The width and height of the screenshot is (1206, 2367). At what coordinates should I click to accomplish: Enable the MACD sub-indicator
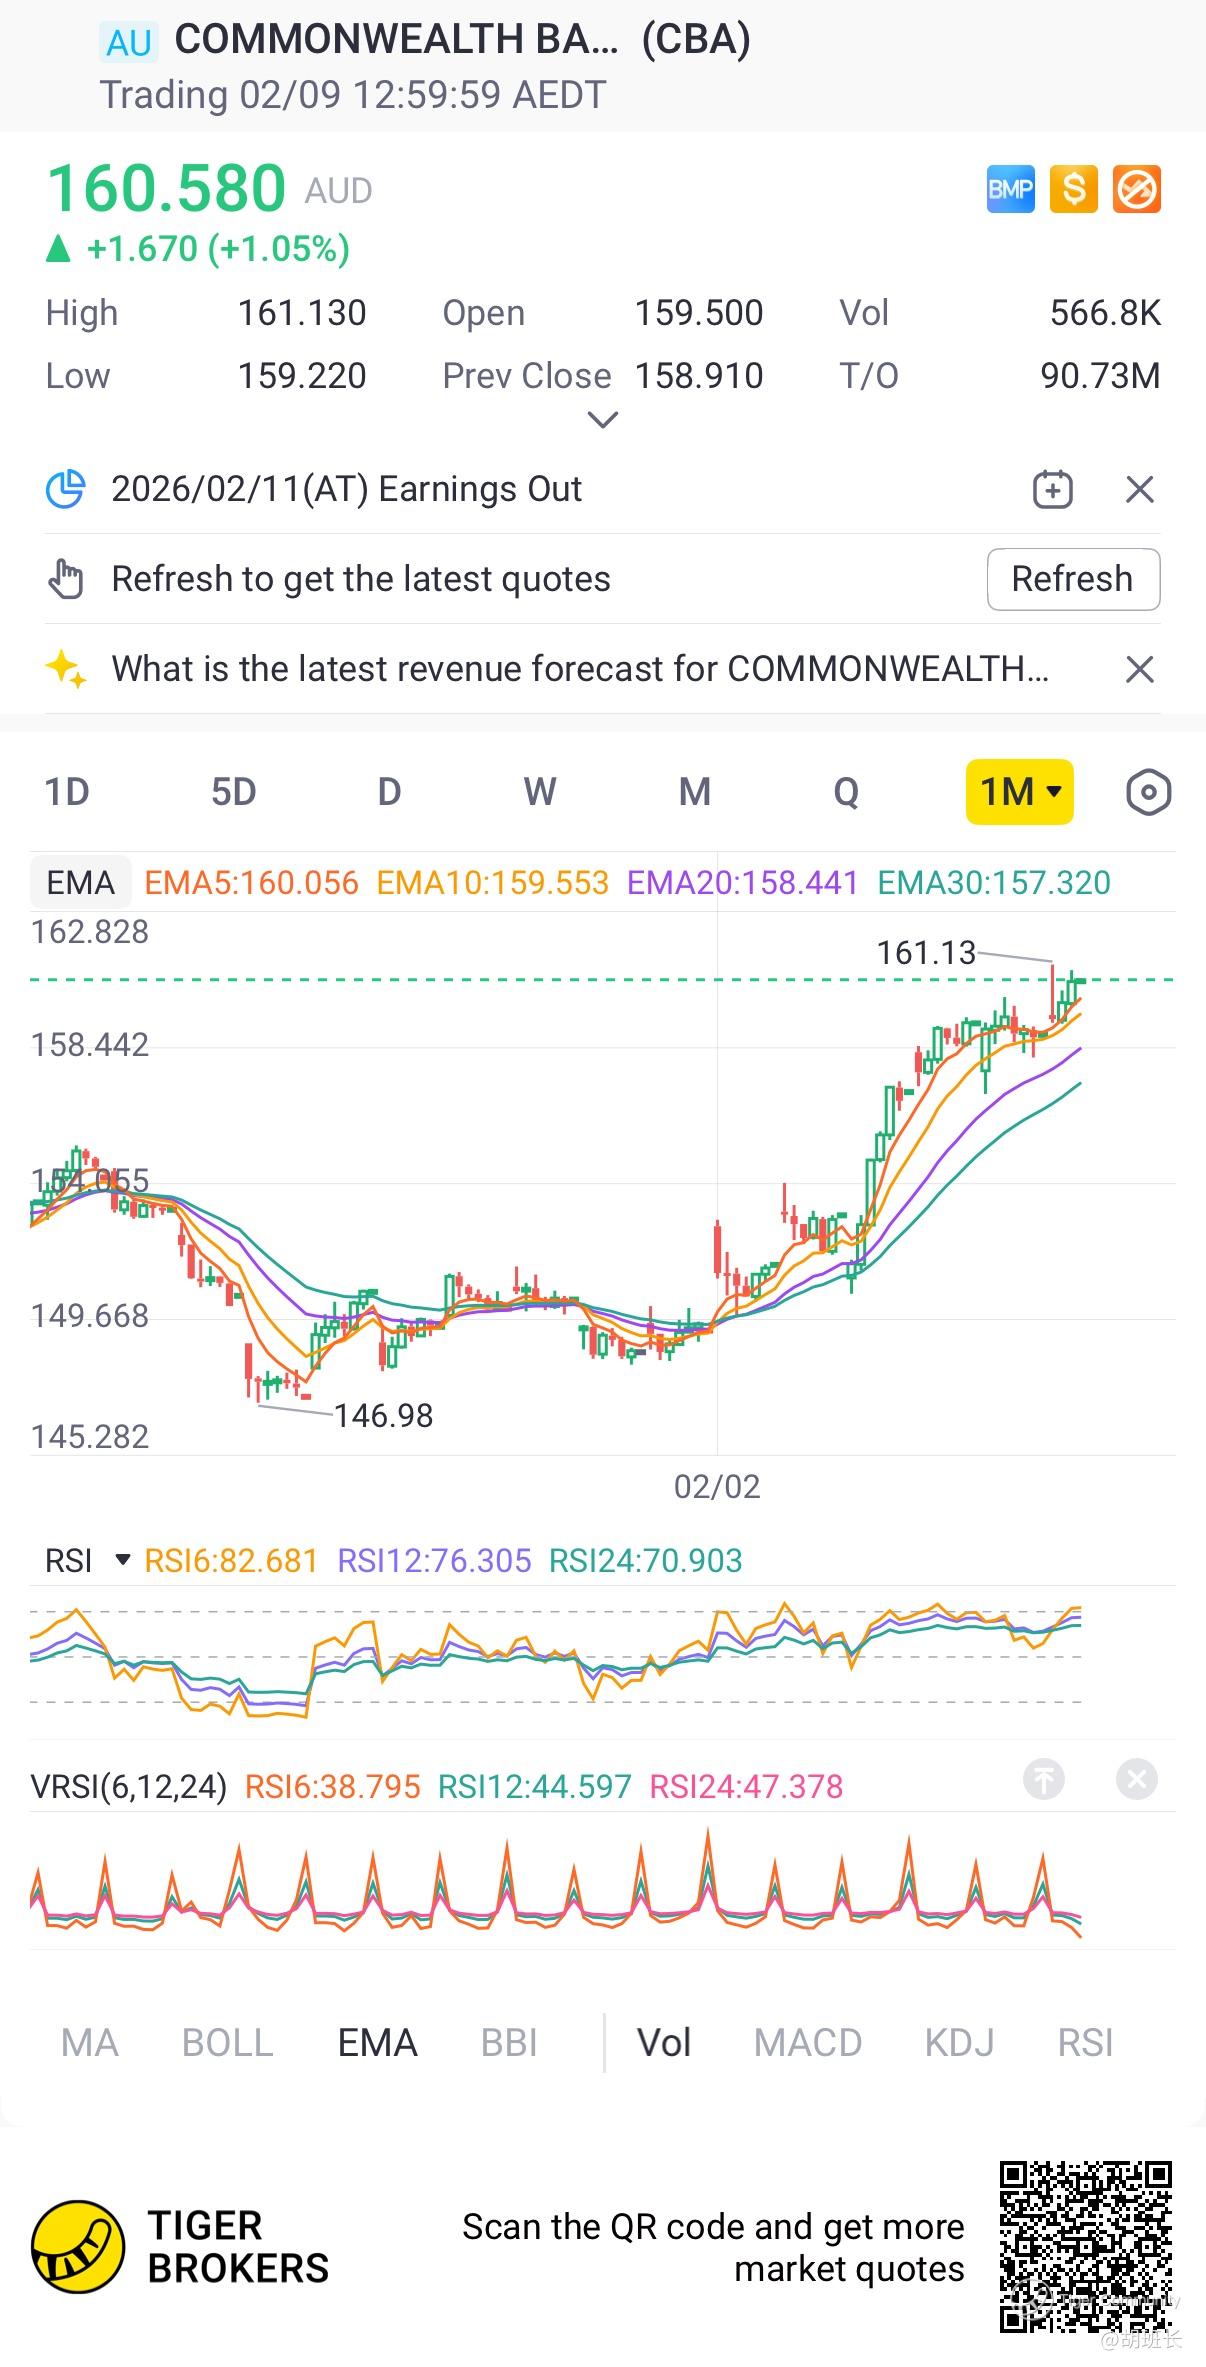coord(808,2043)
